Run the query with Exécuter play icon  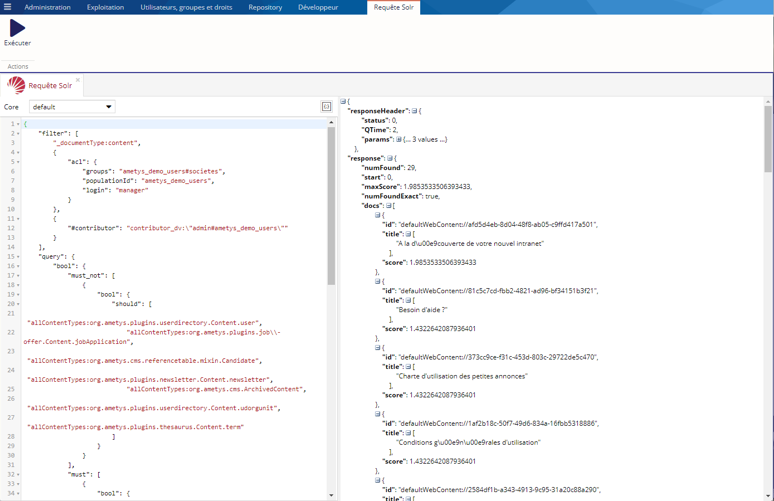pos(17,28)
